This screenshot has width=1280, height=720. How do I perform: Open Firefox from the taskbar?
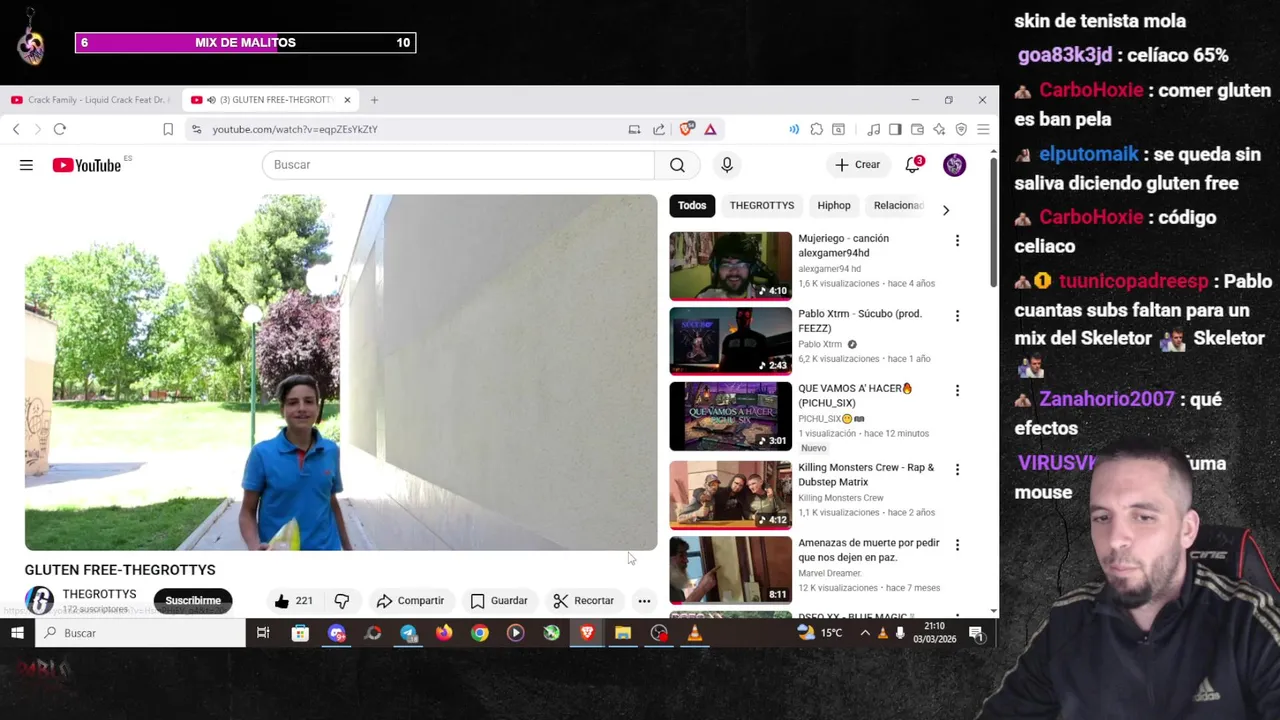click(444, 633)
